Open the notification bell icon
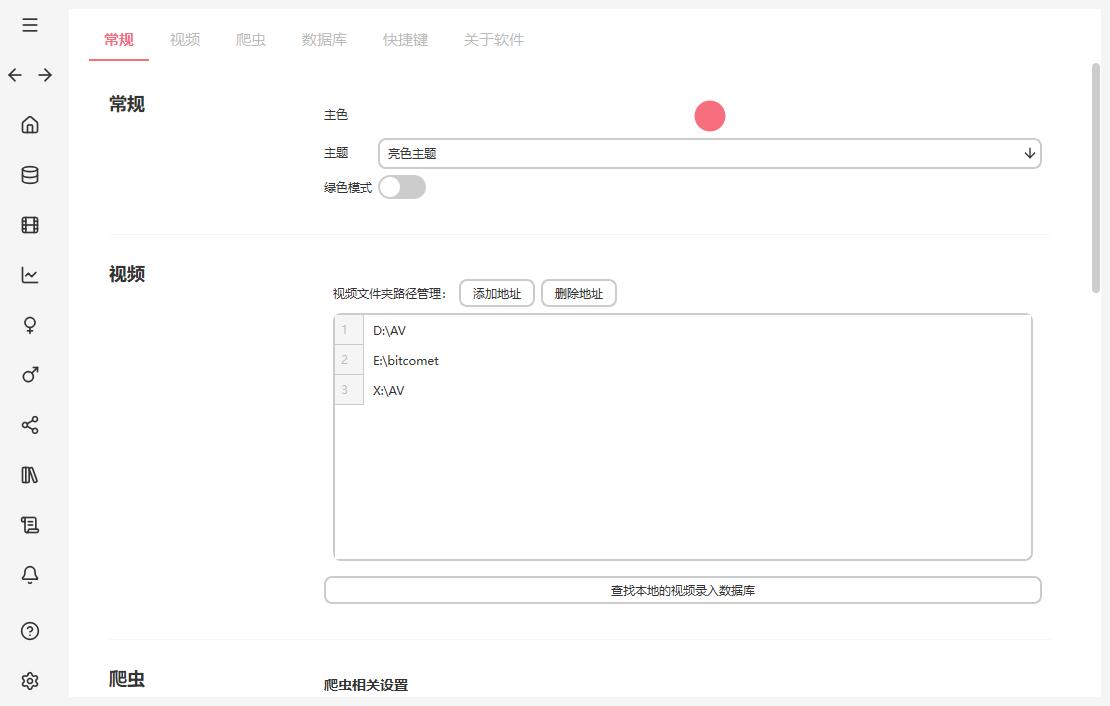 [30, 575]
